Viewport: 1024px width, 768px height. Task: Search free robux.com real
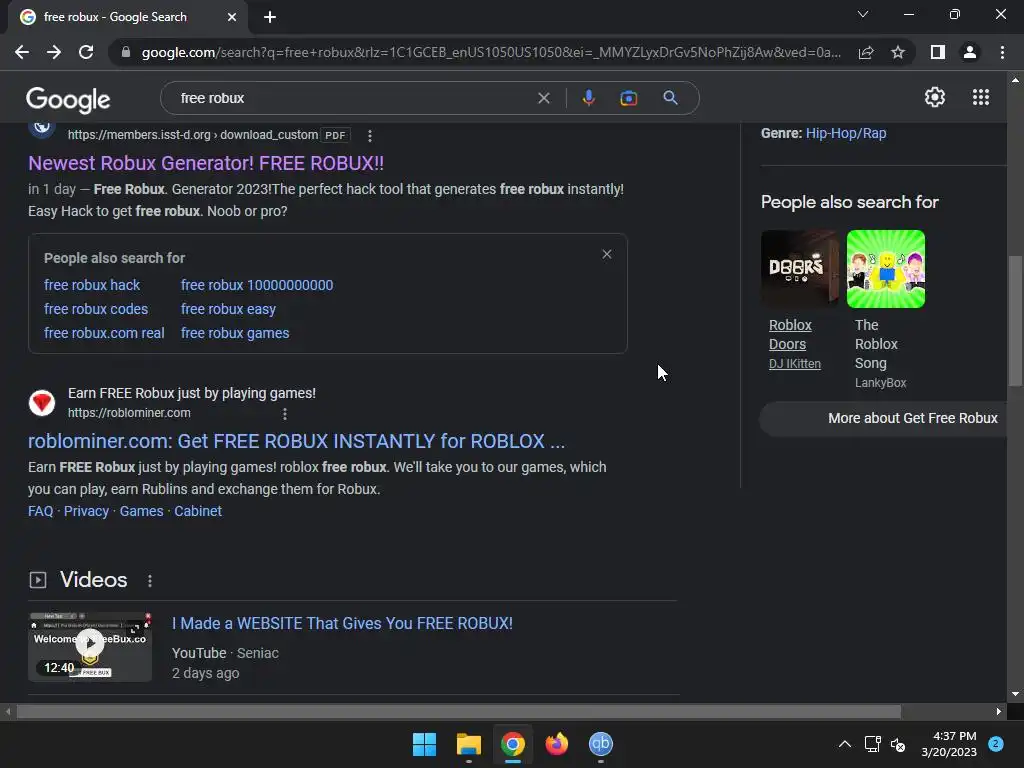pyautogui.click(x=104, y=333)
